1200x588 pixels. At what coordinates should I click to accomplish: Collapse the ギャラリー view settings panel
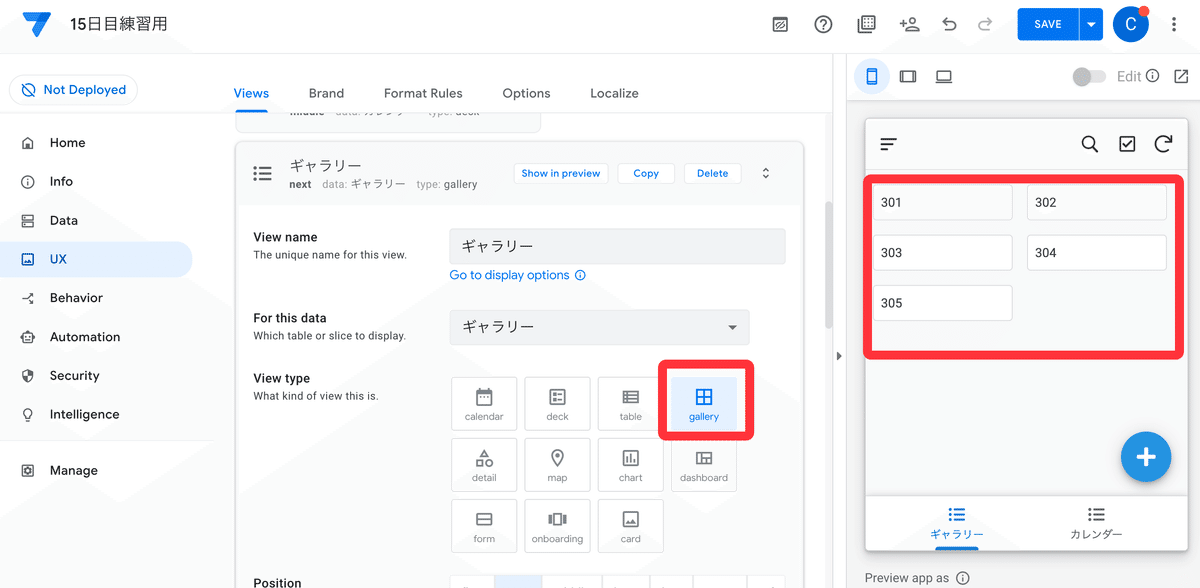(765, 173)
